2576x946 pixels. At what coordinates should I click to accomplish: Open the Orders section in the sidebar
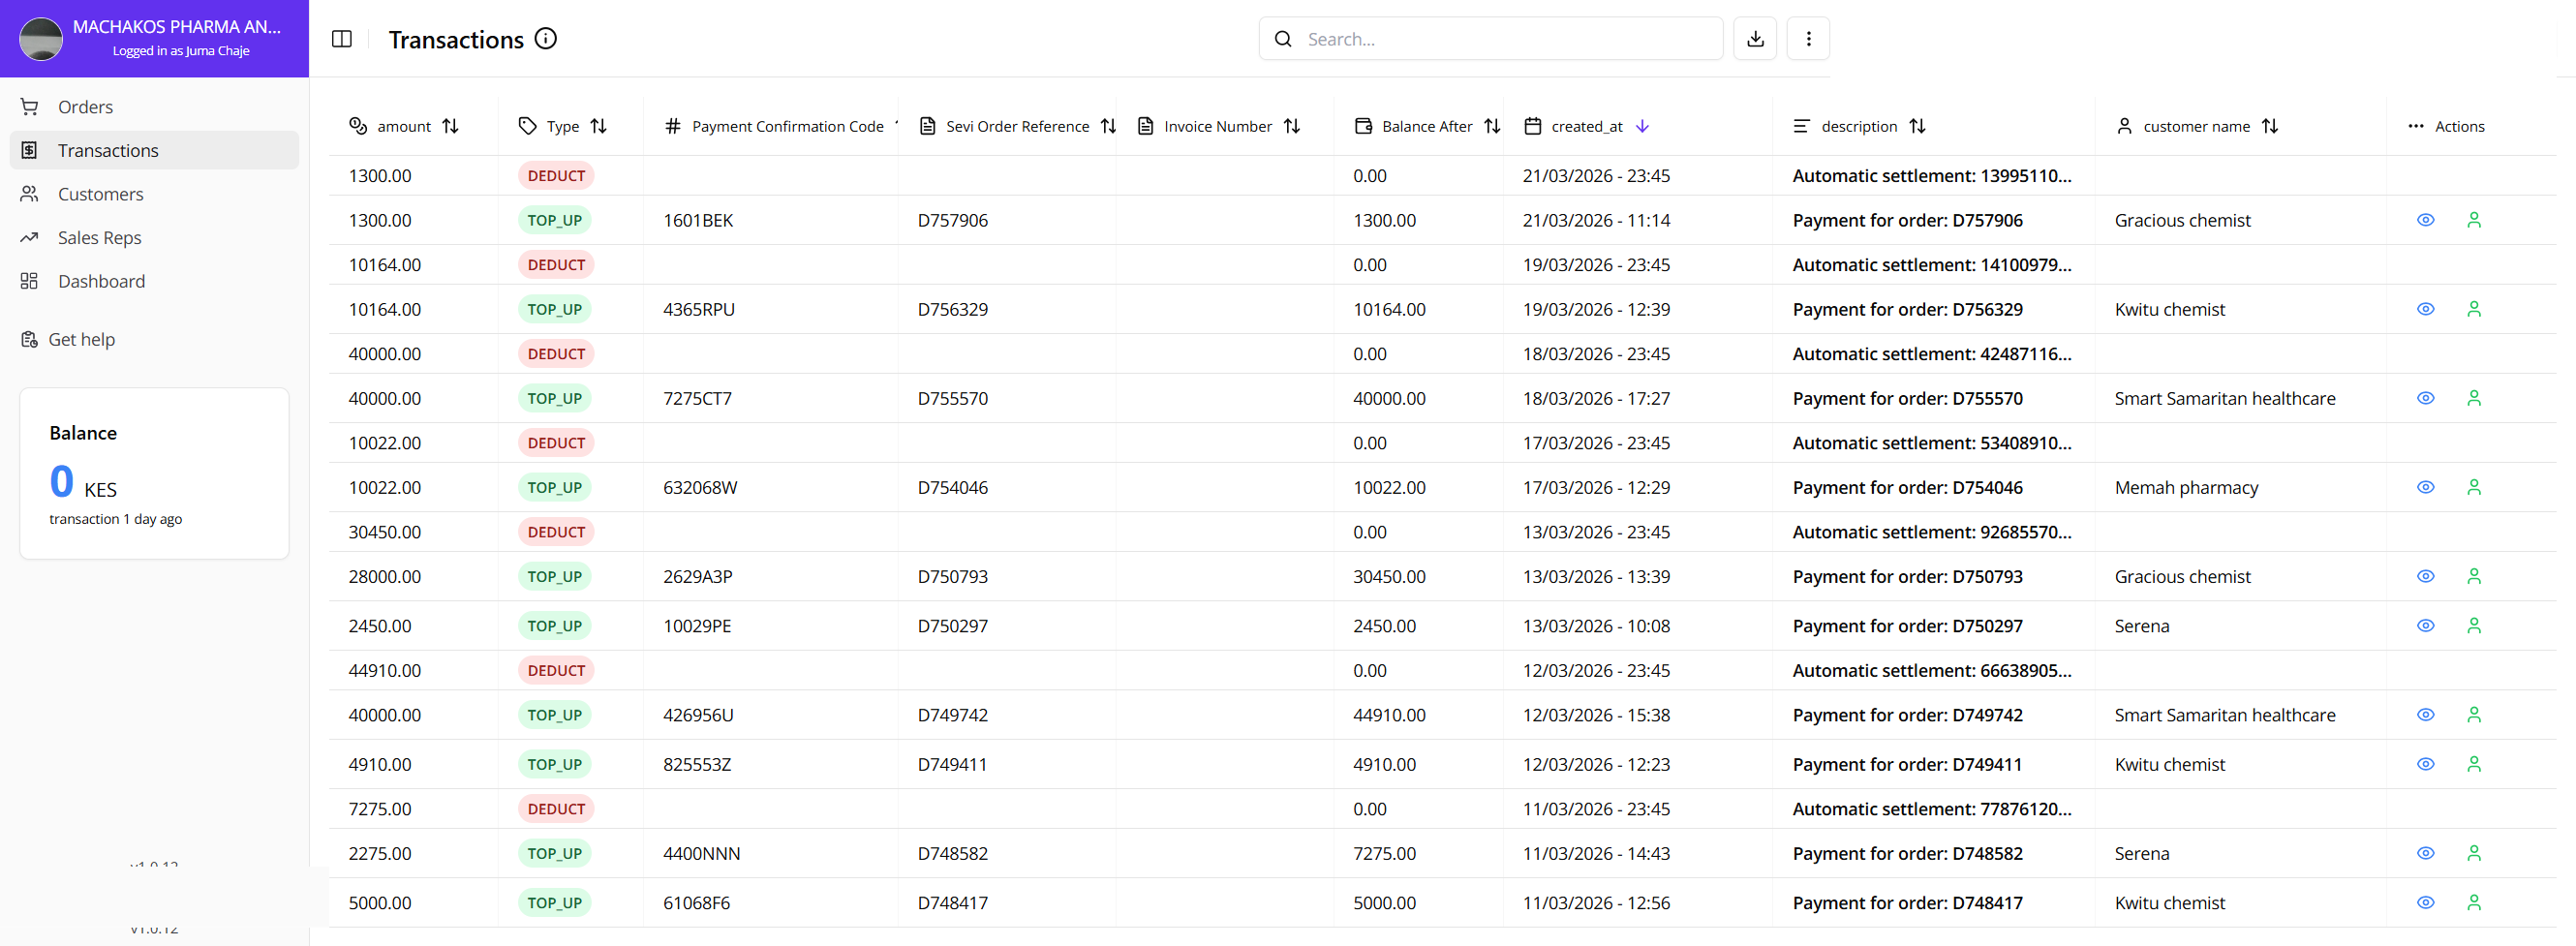coord(85,106)
